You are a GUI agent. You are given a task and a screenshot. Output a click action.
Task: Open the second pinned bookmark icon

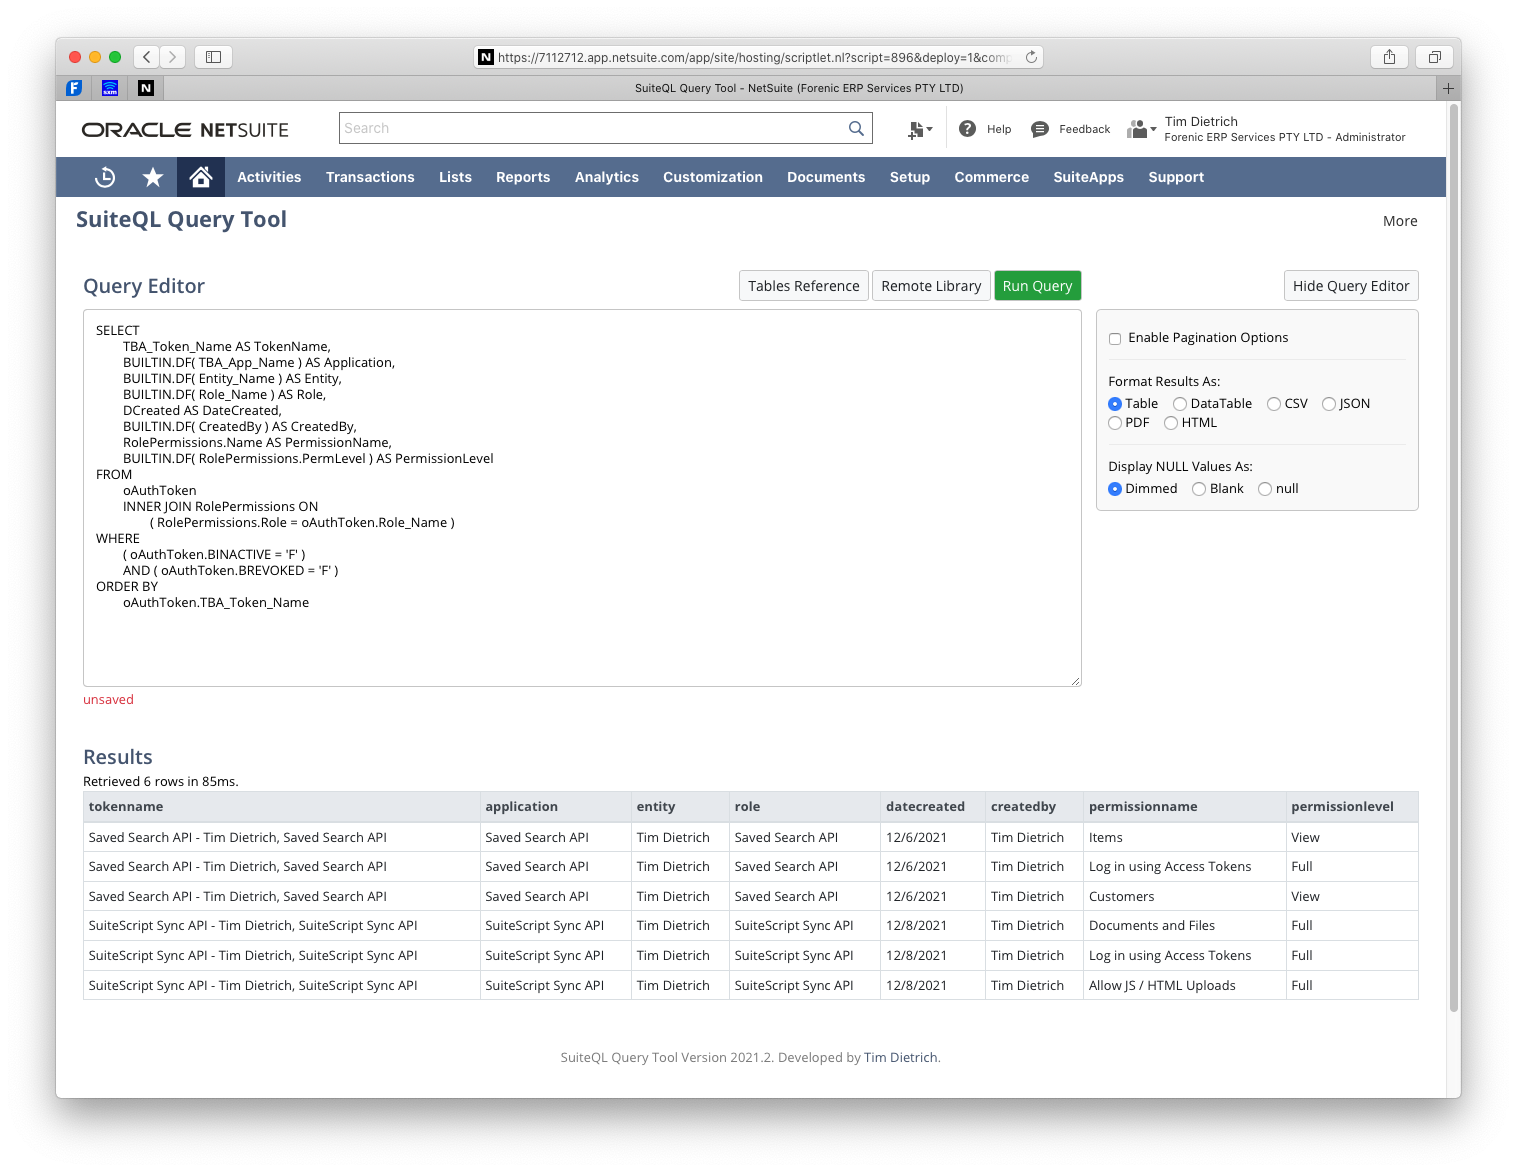click(110, 88)
